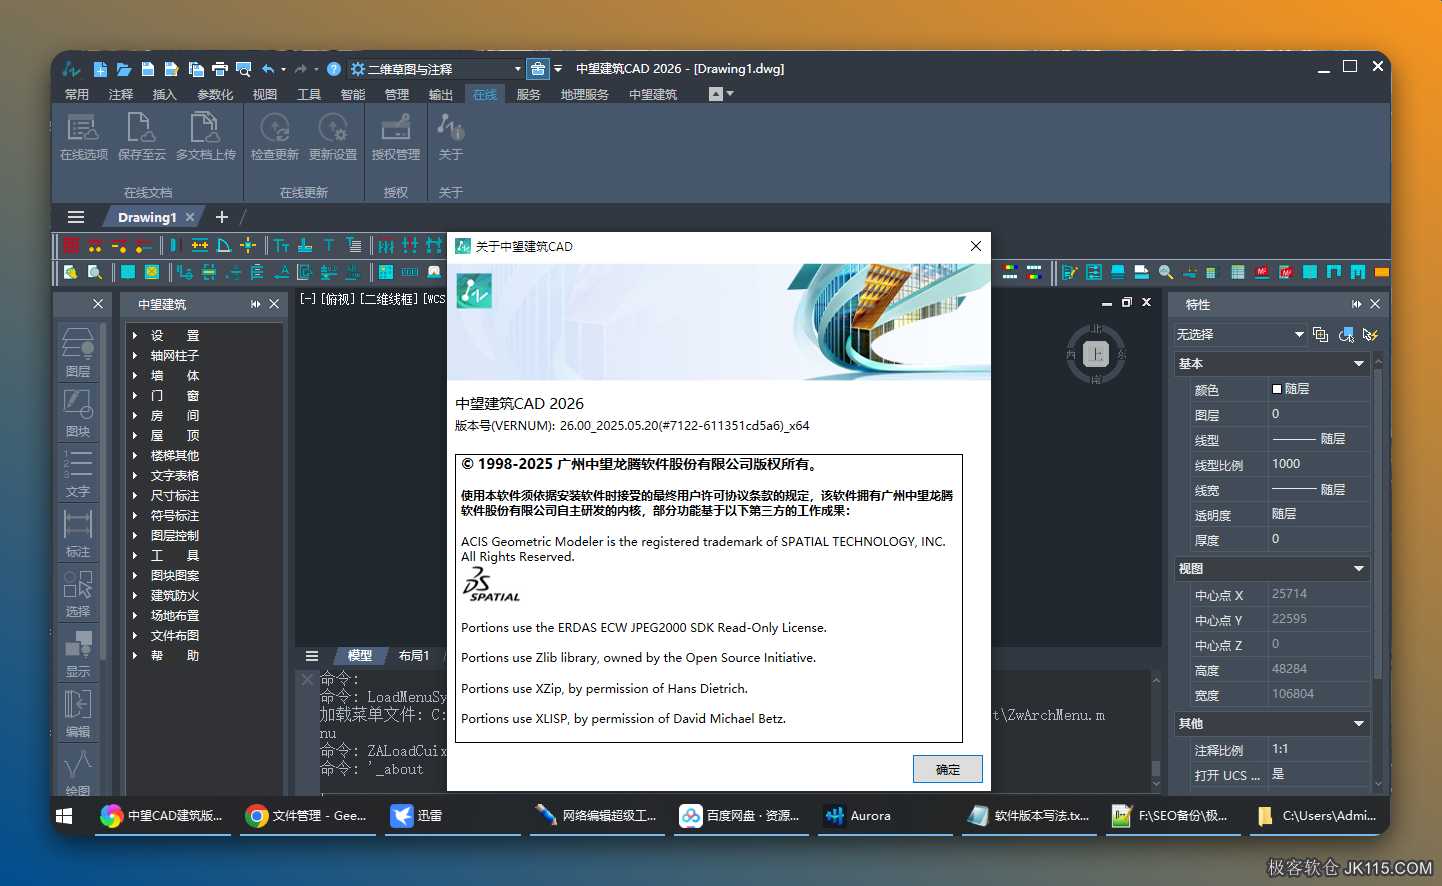Collapse the 其他 section in properties
This screenshot has width=1442, height=886.
1359,724
